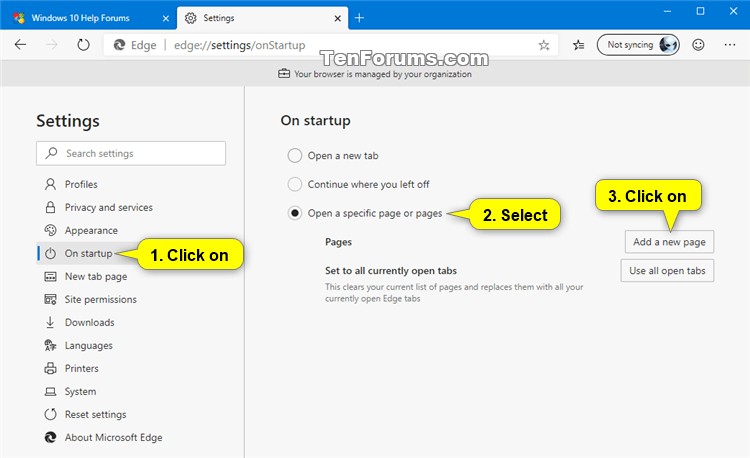Select Continue where you left off
This screenshot has width=750, height=458.
(295, 184)
